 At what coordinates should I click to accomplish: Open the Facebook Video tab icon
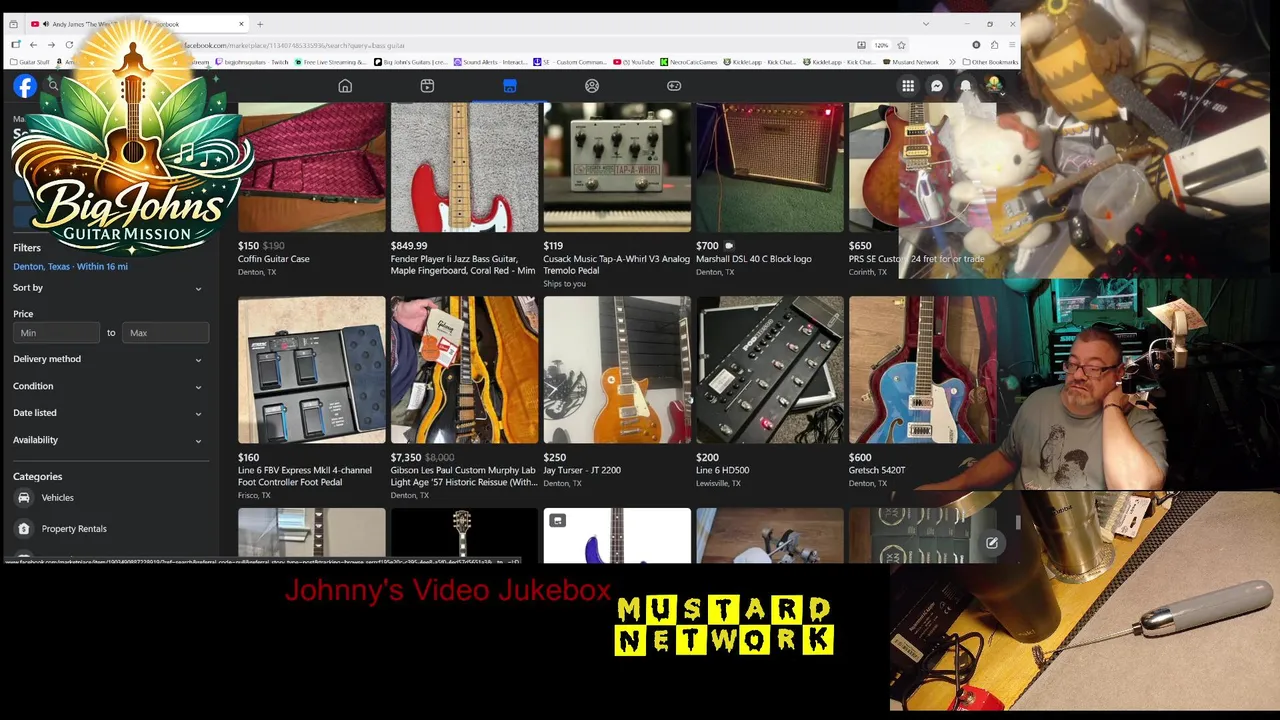427,86
